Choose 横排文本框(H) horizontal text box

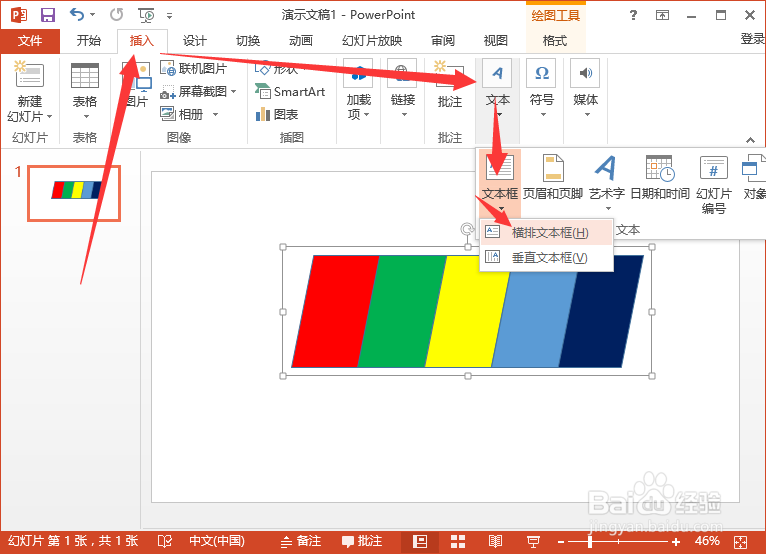coord(547,233)
